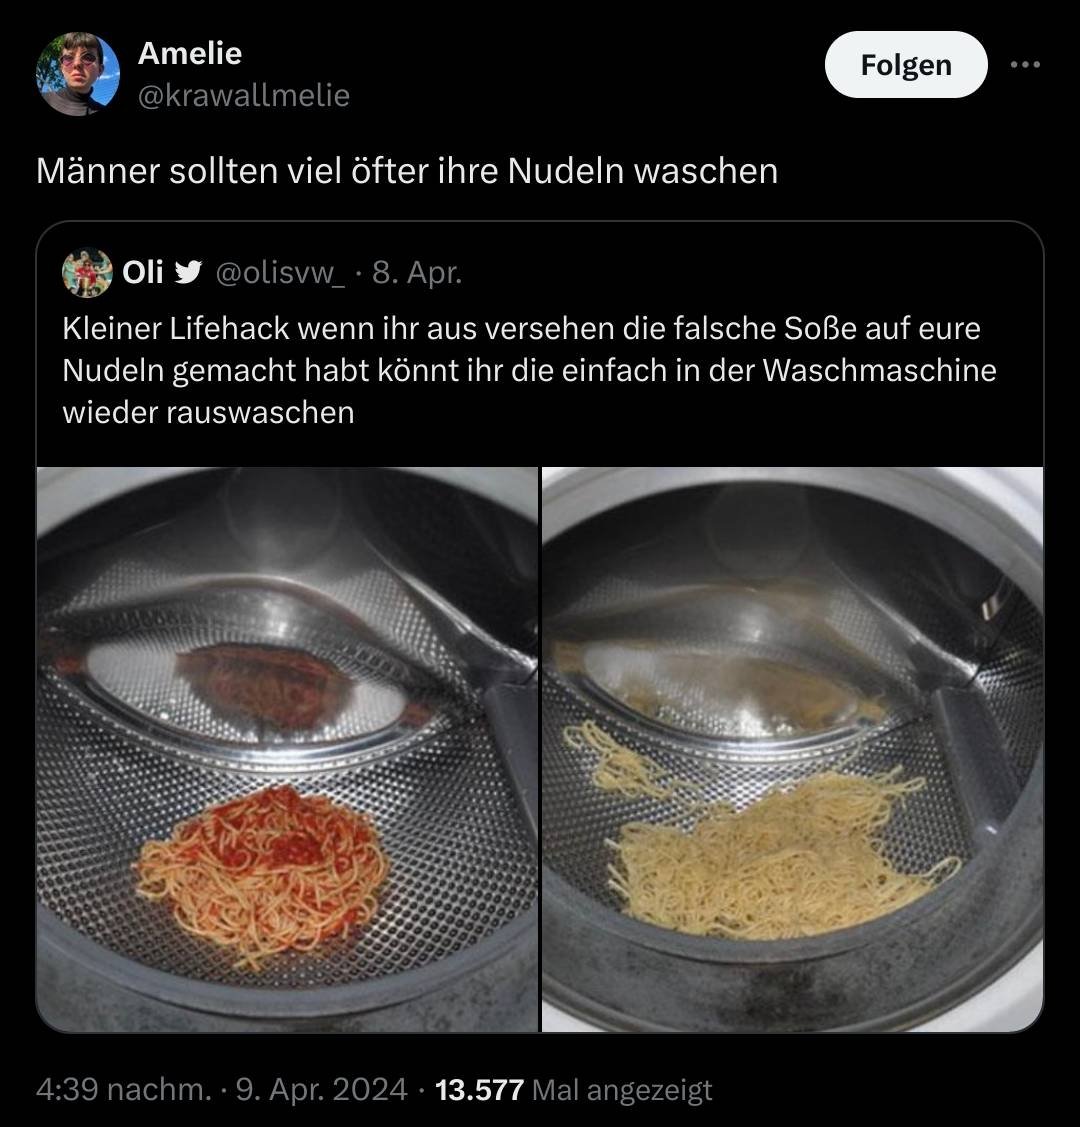This screenshot has width=1080, height=1127.
Task: Open the display name Oli in quote
Action: coord(143,273)
